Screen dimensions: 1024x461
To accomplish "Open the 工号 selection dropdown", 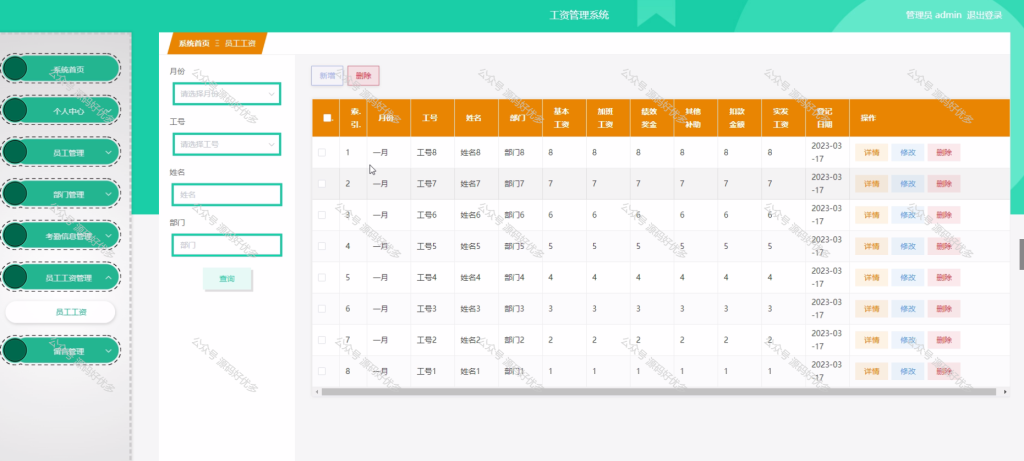I will [227, 144].
